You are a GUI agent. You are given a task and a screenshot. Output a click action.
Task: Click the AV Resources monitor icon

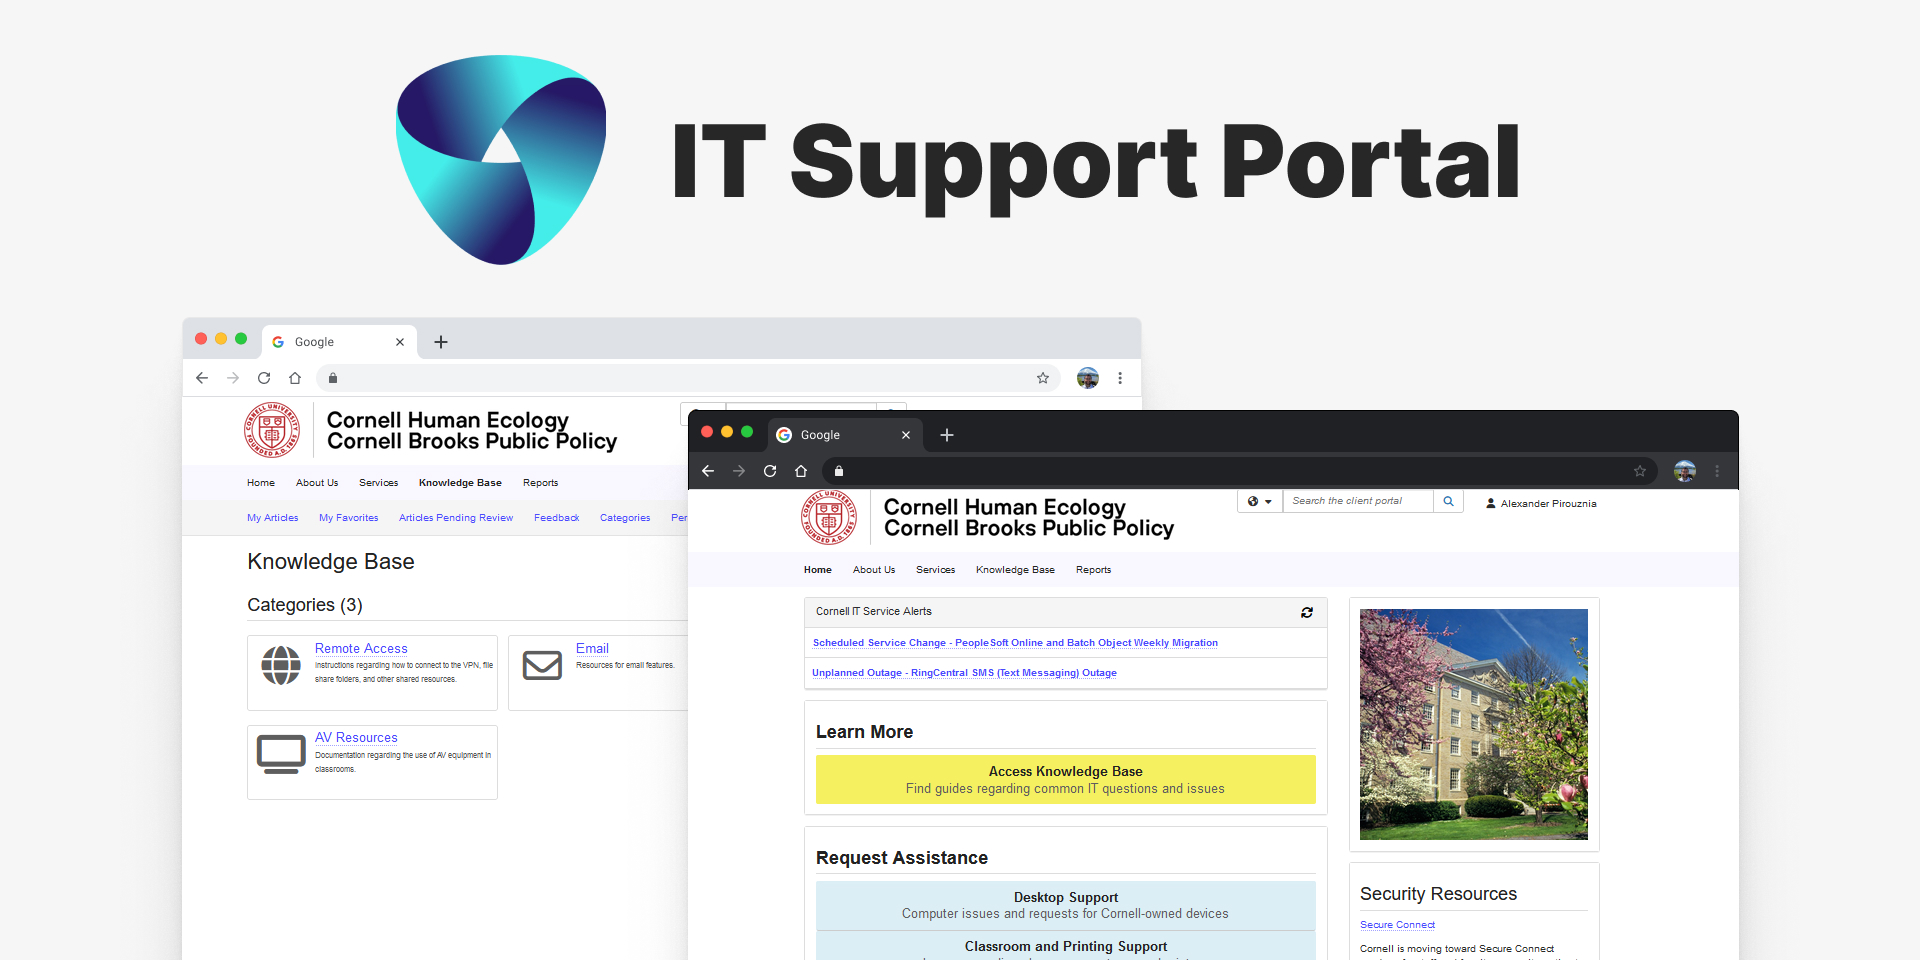281,754
